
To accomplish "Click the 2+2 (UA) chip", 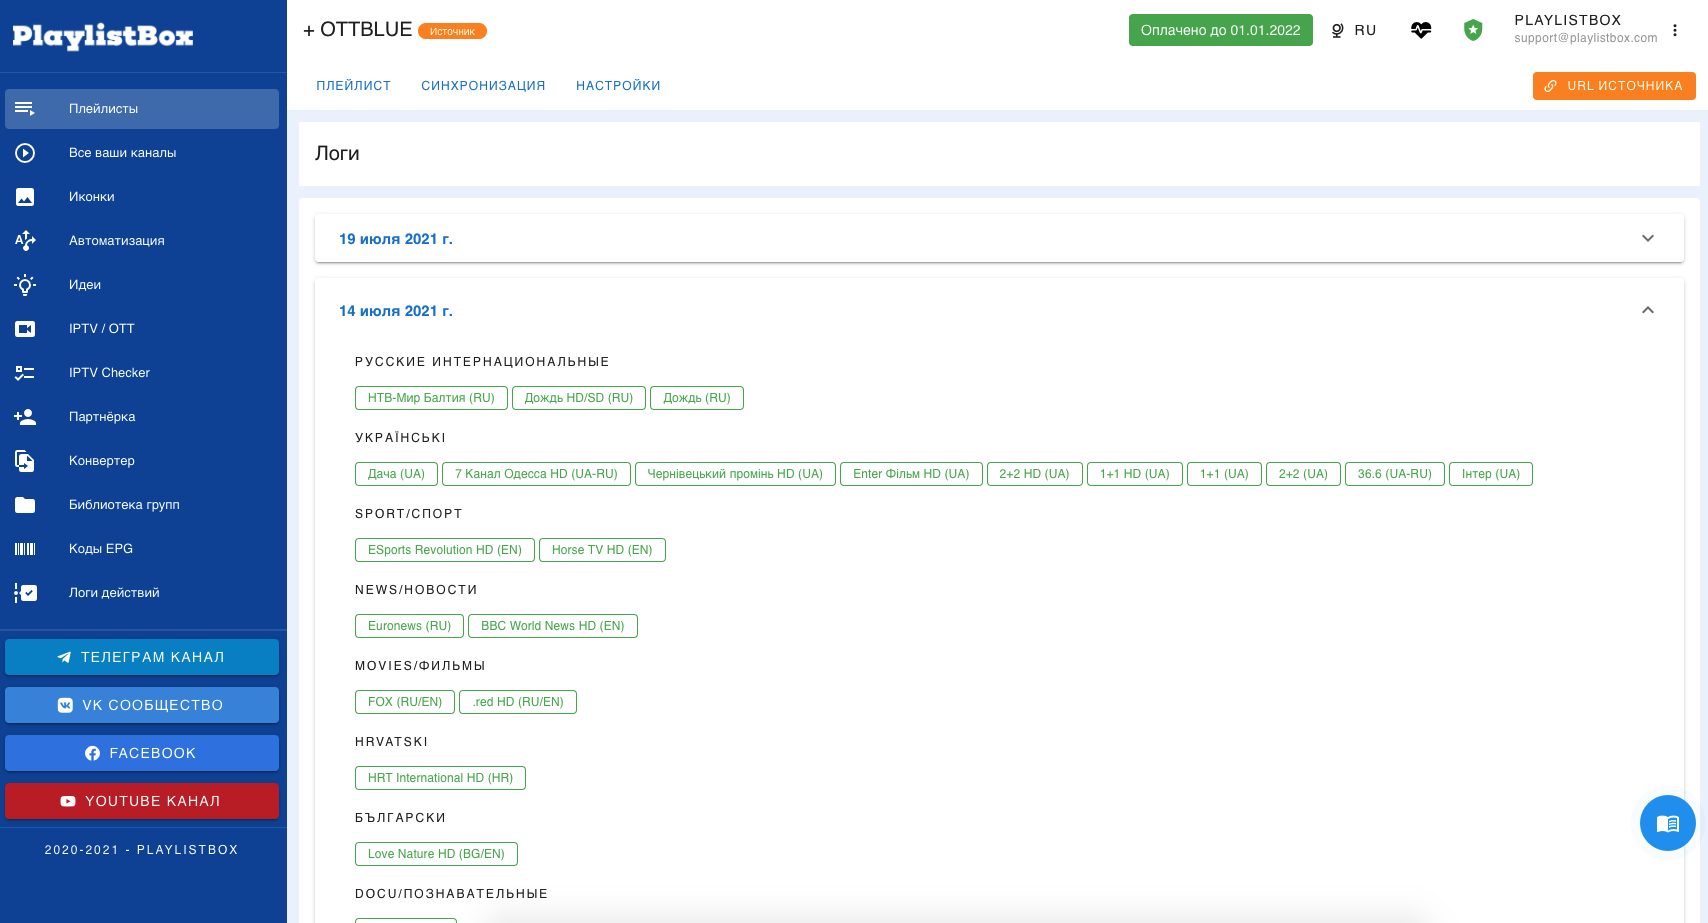I will (1303, 474).
